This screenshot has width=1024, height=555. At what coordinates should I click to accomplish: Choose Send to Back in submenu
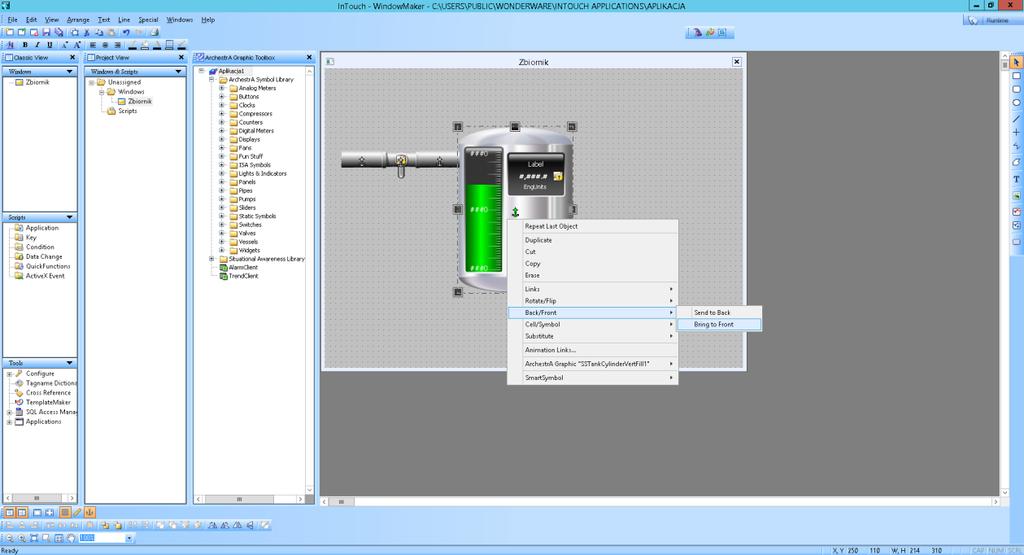tap(718, 313)
